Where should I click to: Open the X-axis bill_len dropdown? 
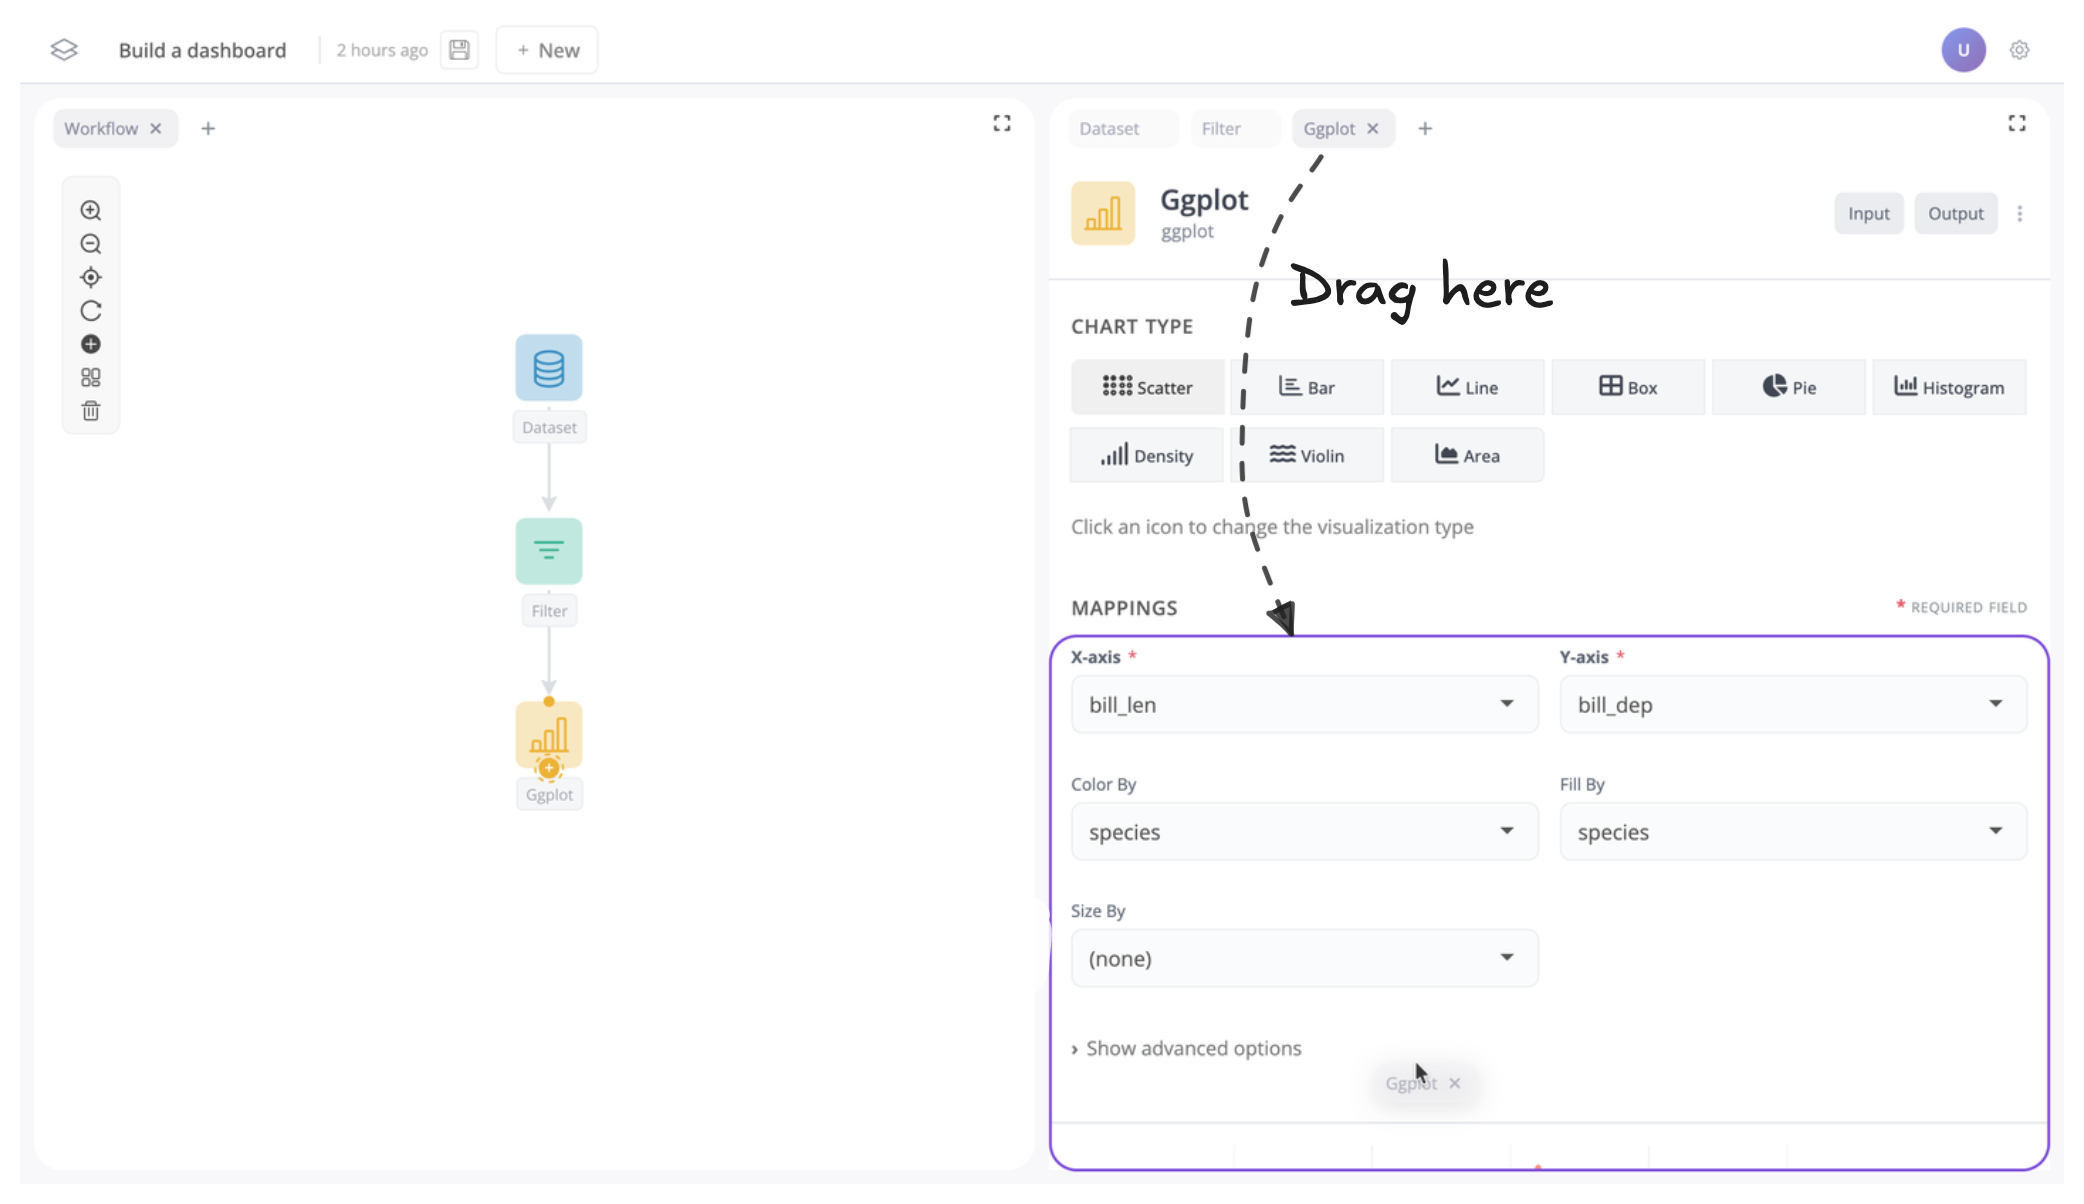pyautogui.click(x=1304, y=704)
